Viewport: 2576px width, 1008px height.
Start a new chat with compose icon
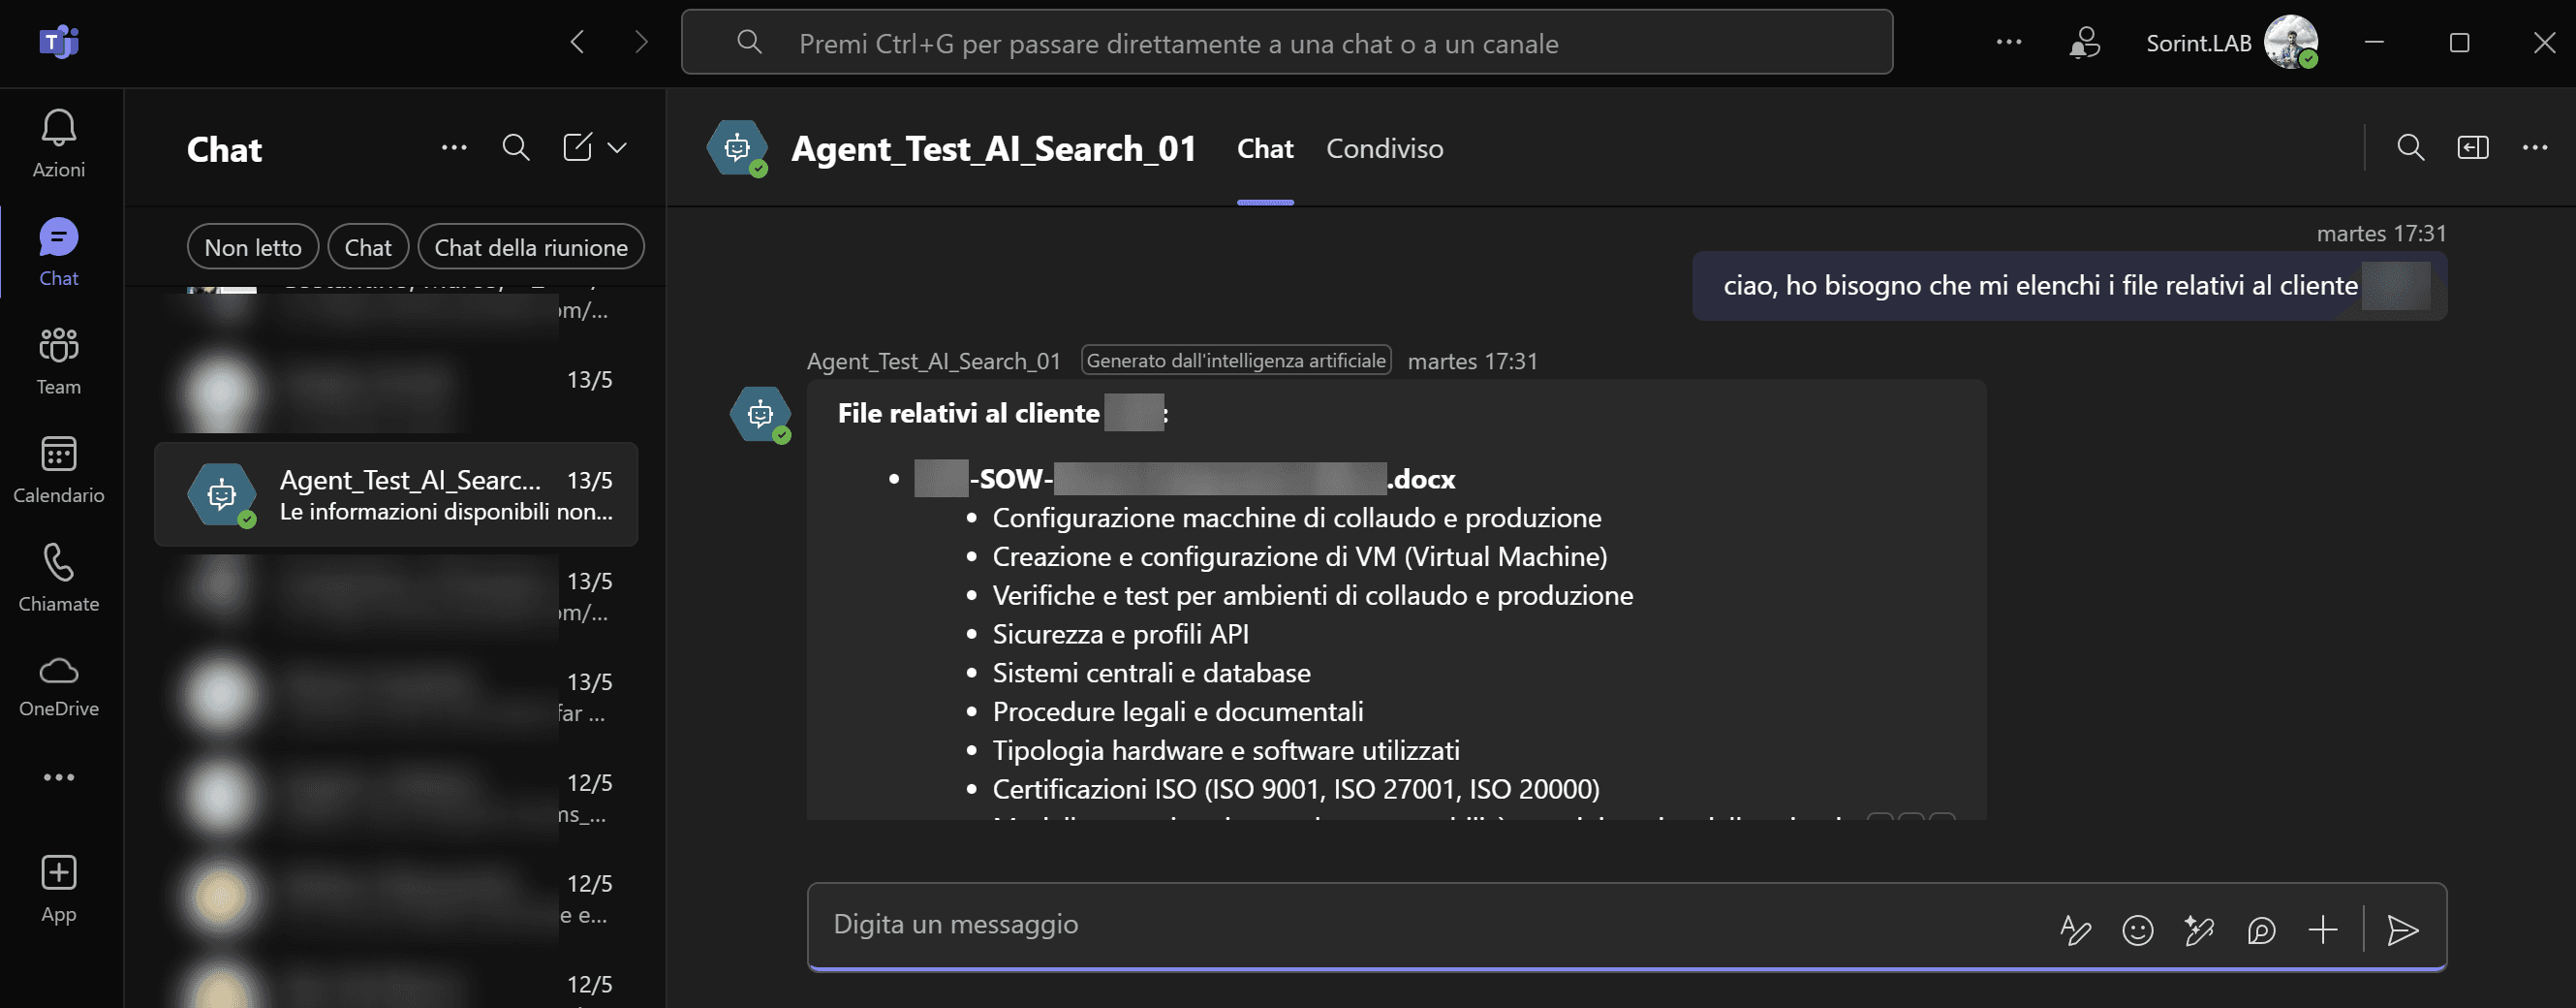click(577, 147)
